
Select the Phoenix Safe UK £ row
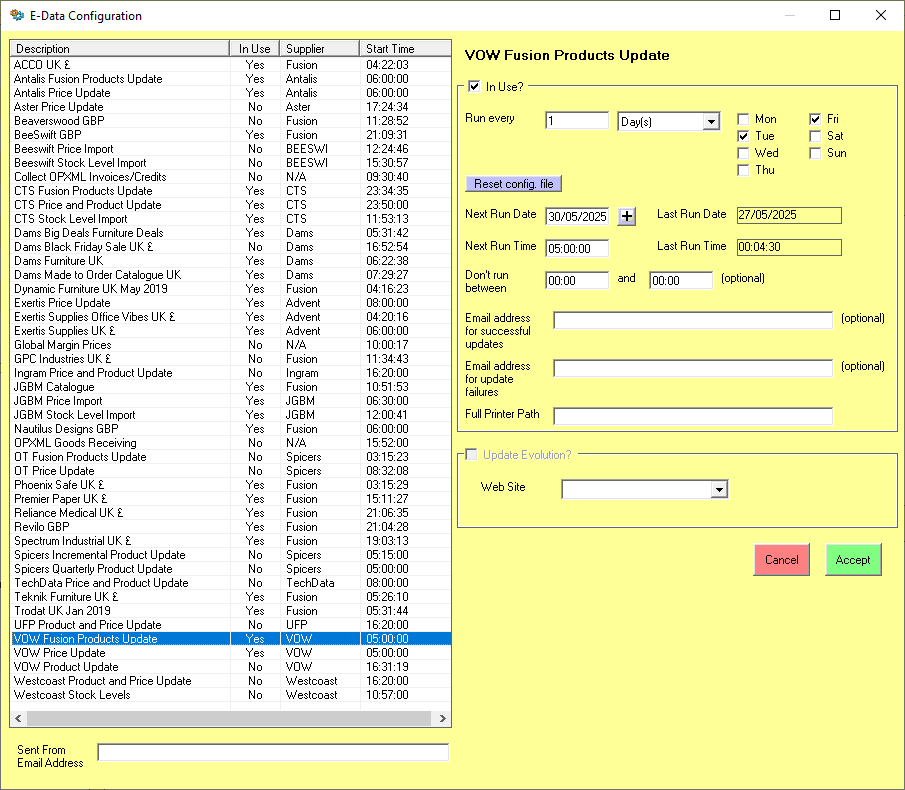231,485
